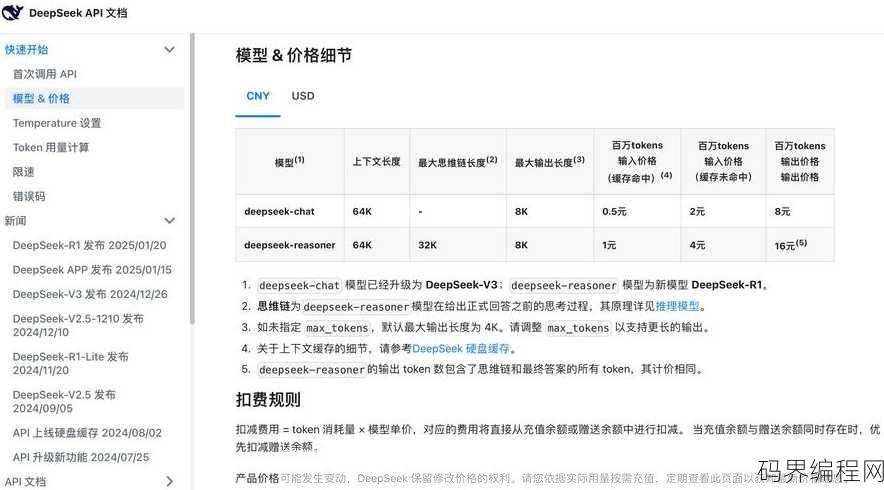Collapse the 快速开始 section chevron
This screenshot has height=490, width=884.
tap(169, 50)
